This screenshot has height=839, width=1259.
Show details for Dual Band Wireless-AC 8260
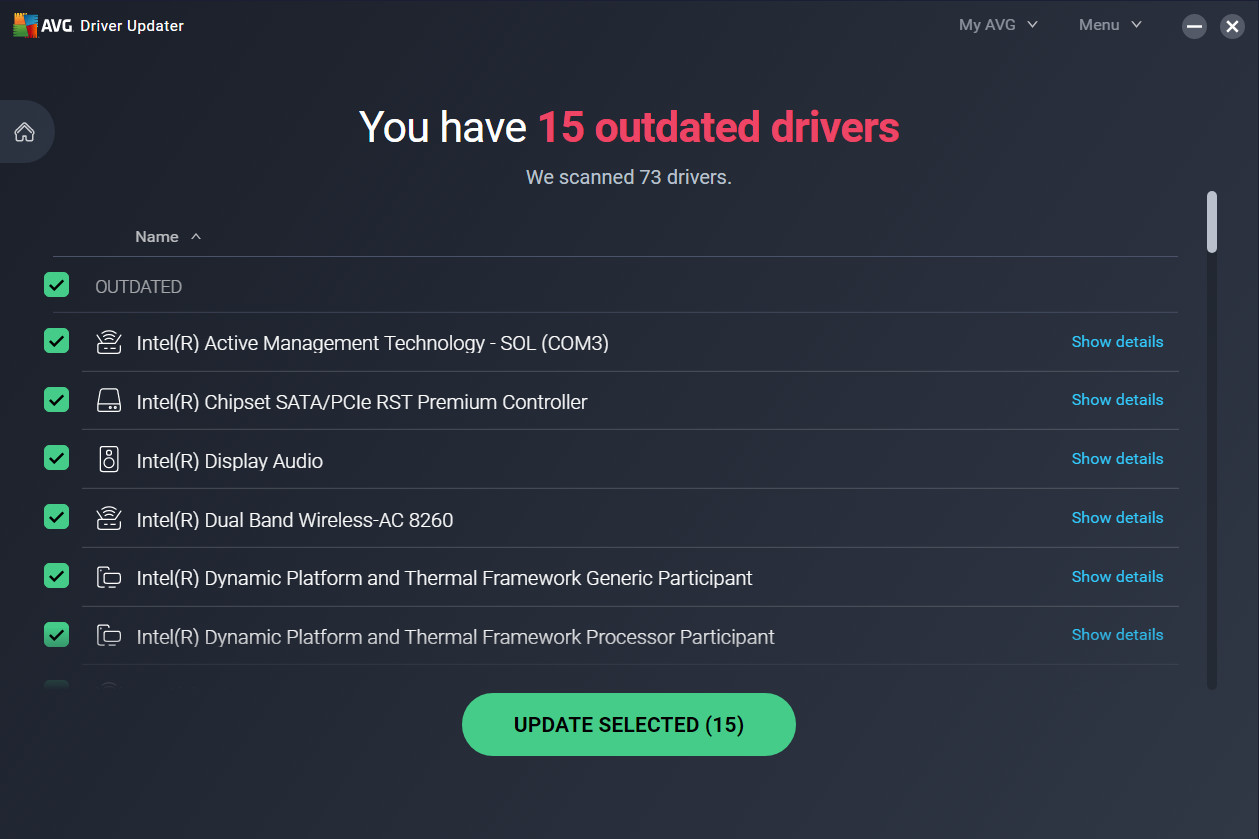click(x=1117, y=518)
